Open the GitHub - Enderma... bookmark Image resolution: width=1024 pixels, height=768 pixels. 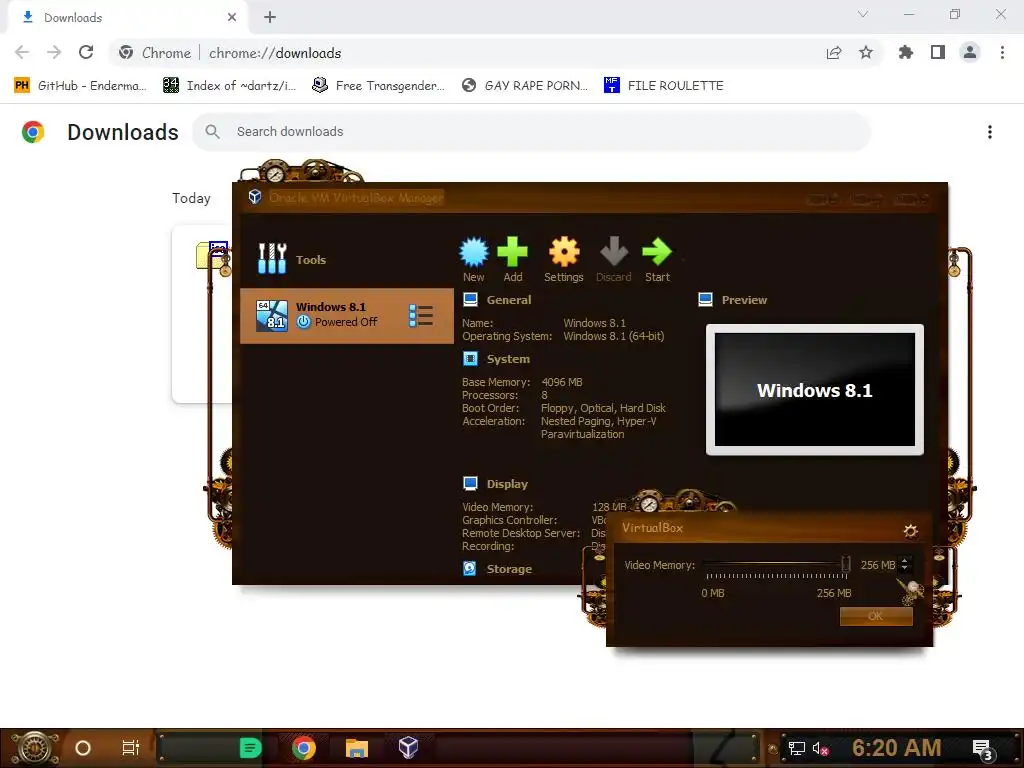[x=81, y=86]
